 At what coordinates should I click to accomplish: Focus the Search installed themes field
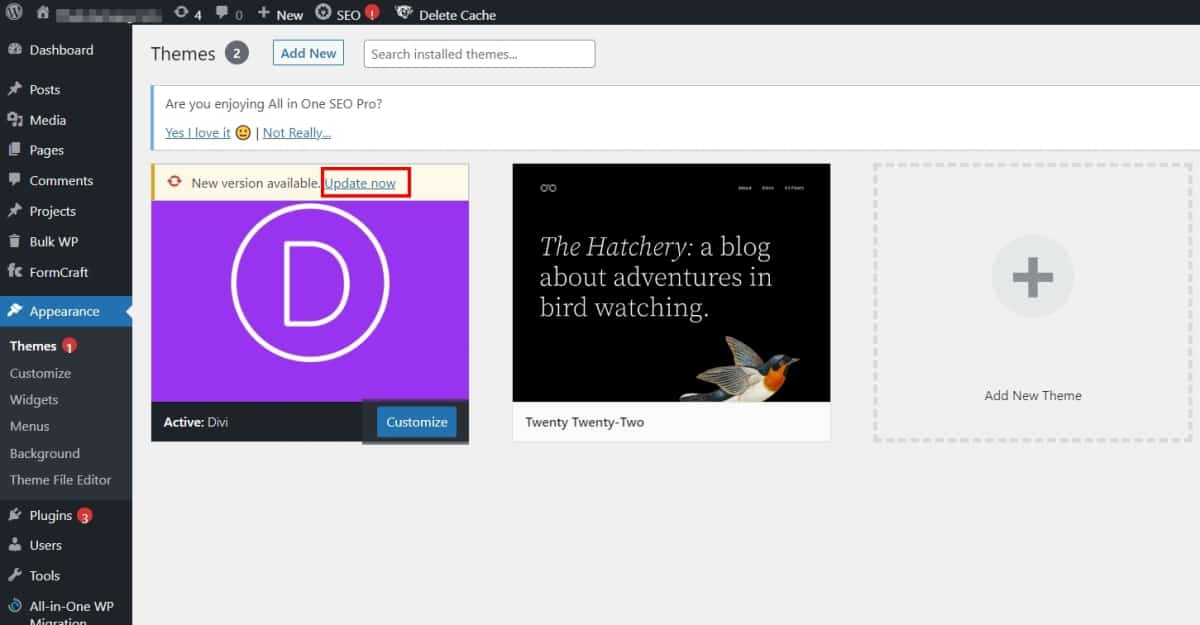pyautogui.click(x=479, y=54)
